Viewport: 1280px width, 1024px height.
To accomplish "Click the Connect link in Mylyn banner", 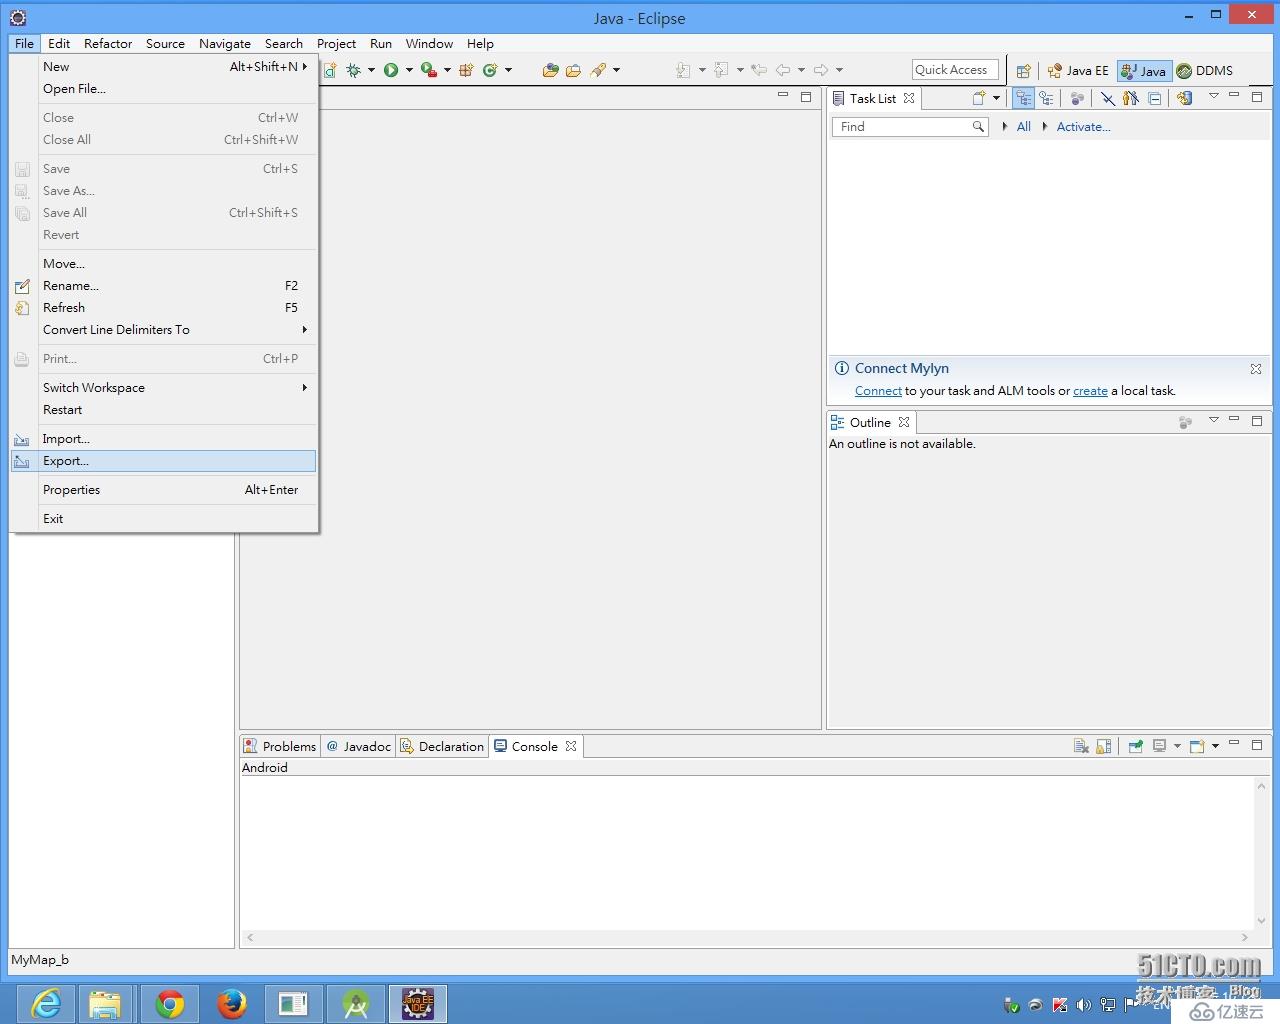I will tap(878, 391).
